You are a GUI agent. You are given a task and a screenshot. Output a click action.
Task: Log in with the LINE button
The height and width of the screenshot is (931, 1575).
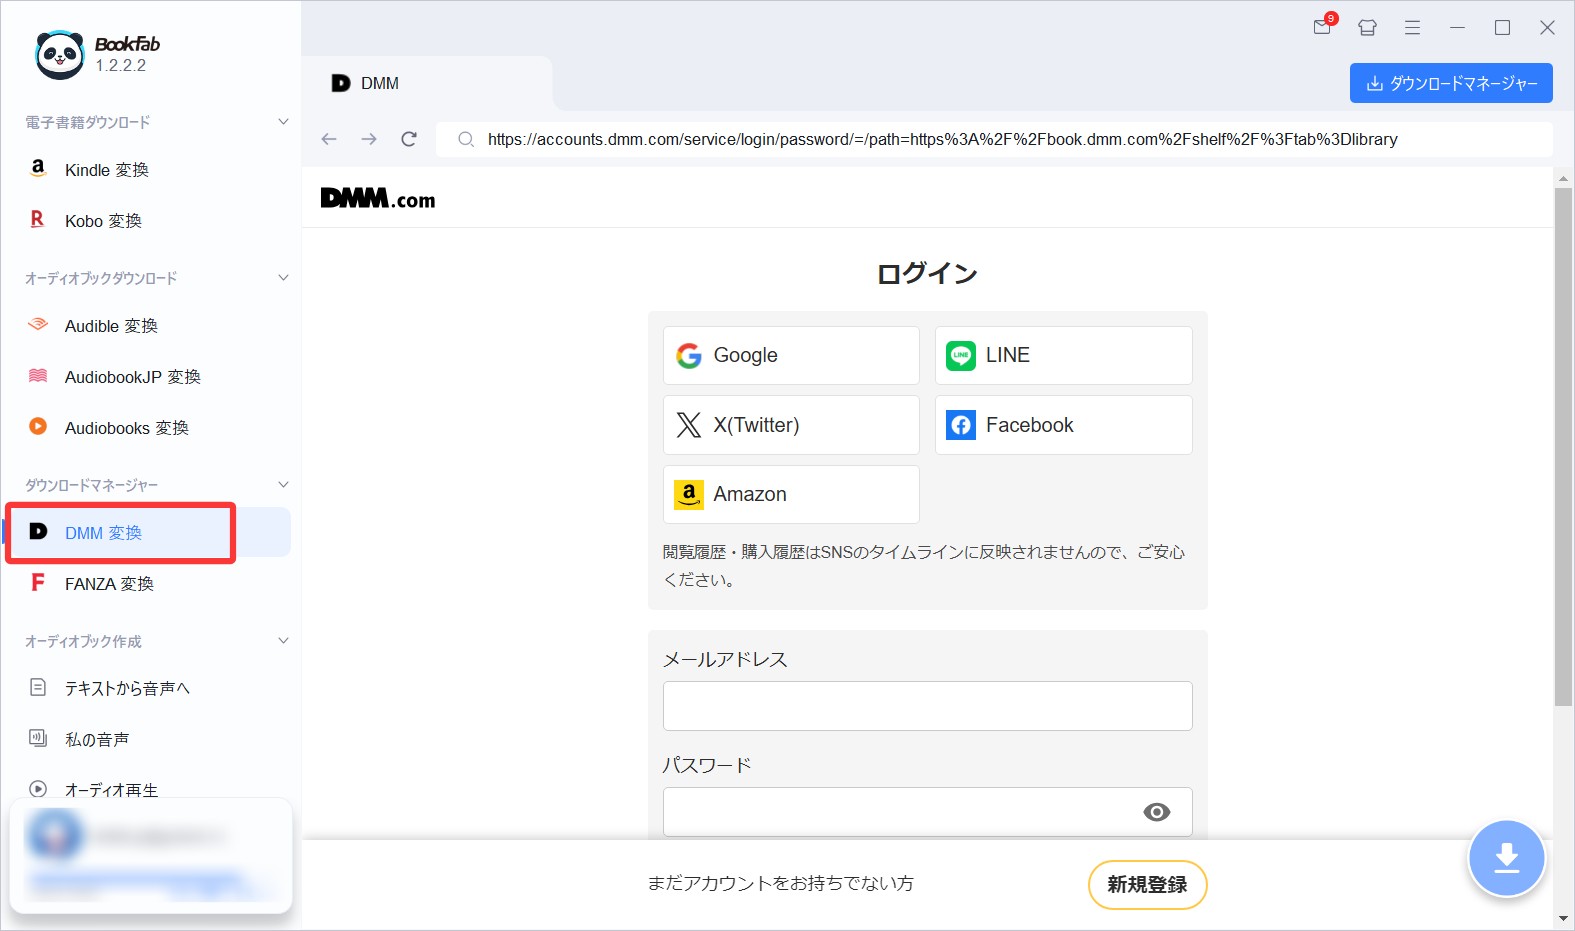pyautogui.click(x=1063, y=355)
